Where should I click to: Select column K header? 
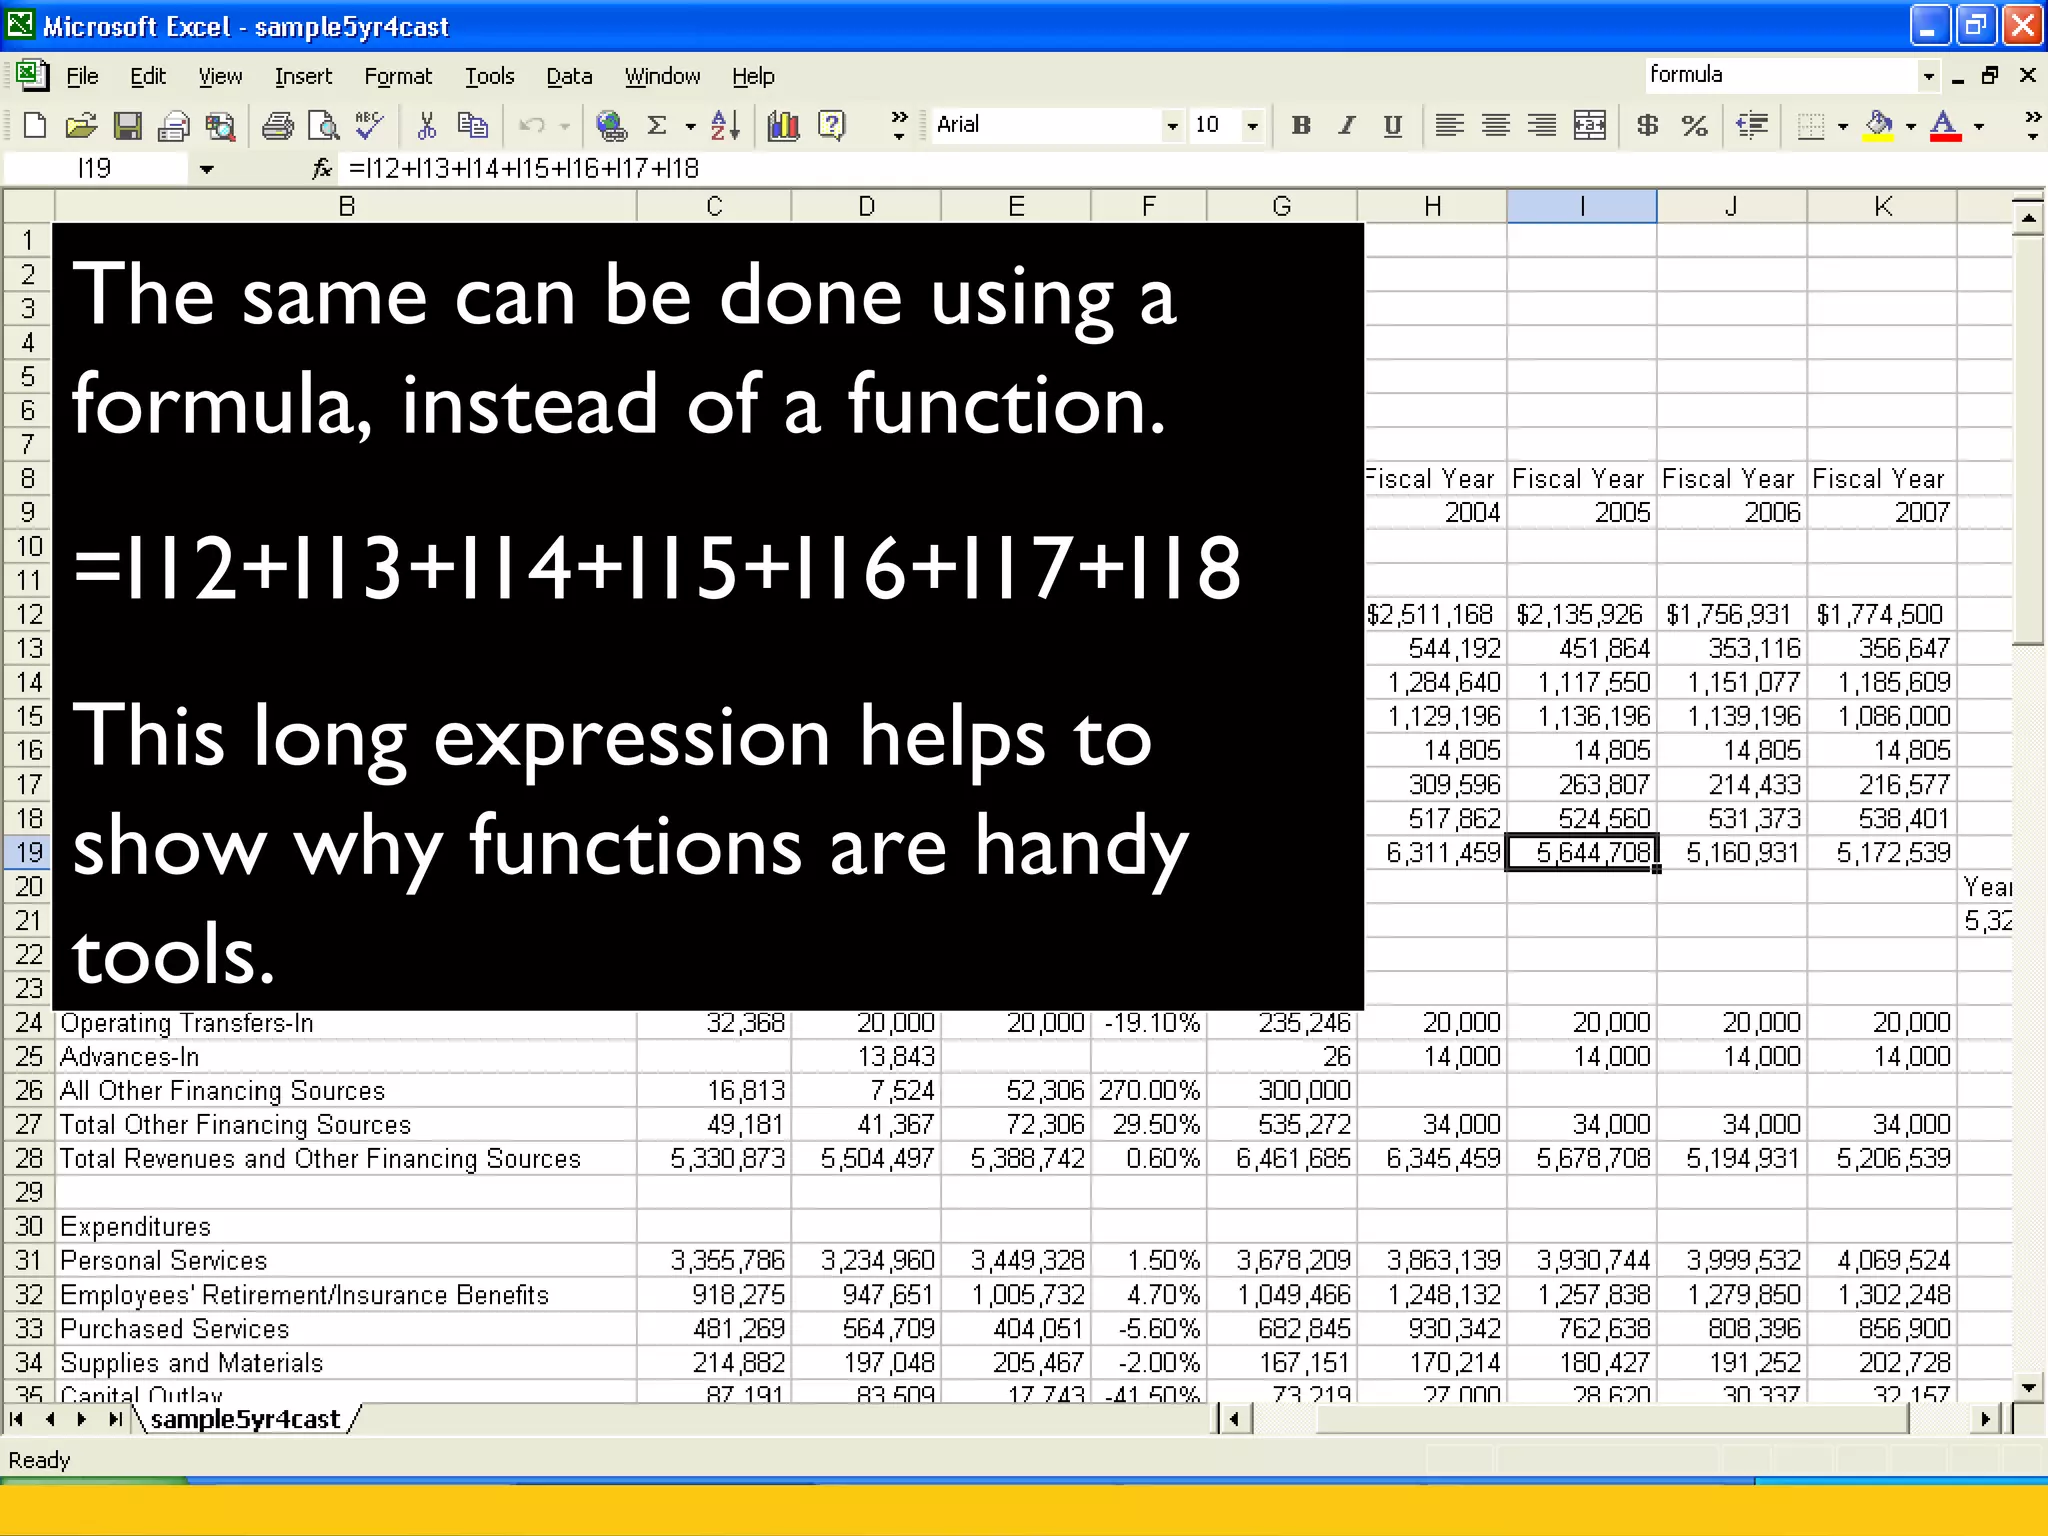pos(1882,206)
